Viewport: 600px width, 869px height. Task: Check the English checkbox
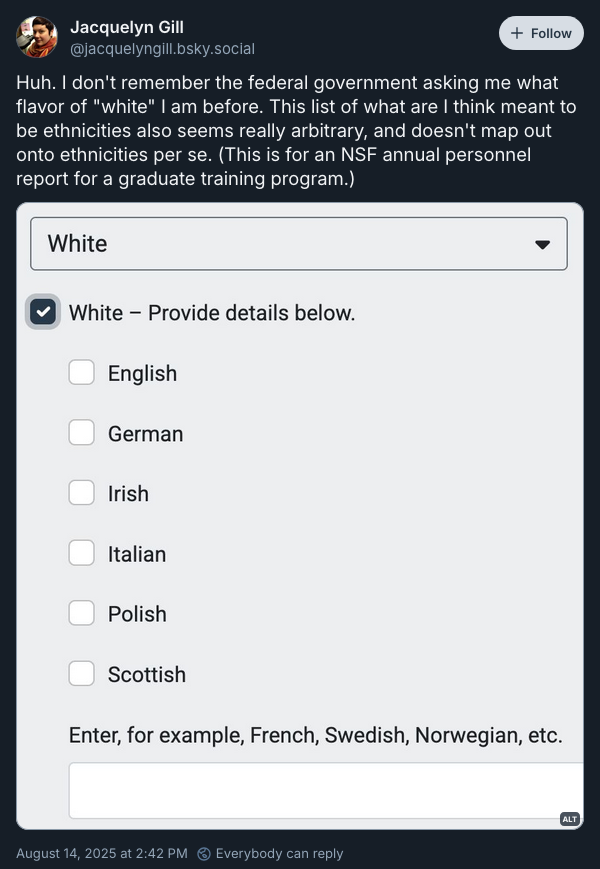tap(81, 372)
